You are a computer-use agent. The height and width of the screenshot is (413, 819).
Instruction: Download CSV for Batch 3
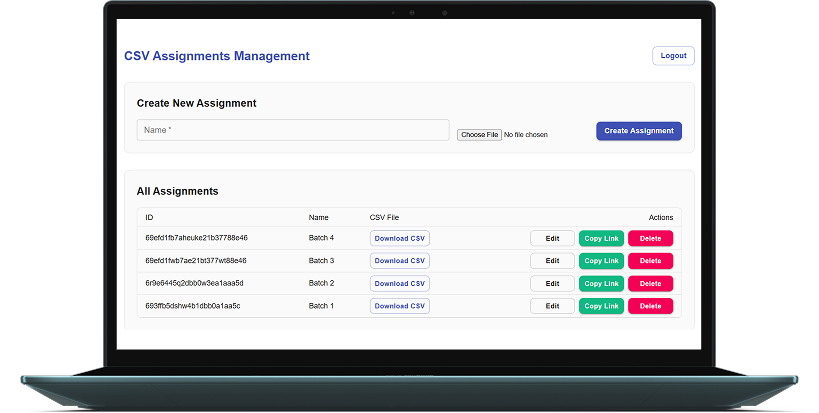coord(400,261)
